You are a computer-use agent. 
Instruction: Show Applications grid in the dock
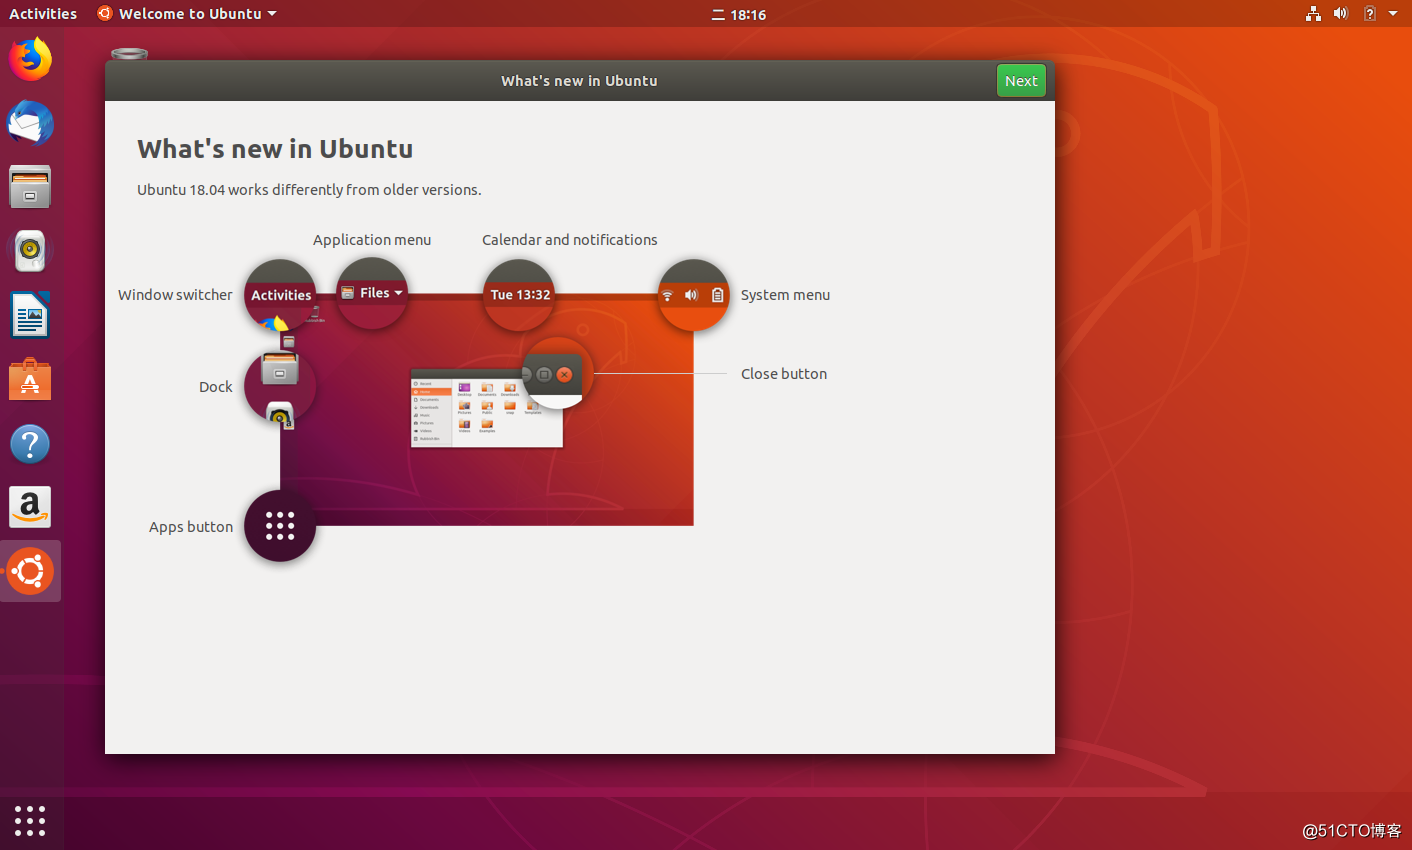point(30,820)
